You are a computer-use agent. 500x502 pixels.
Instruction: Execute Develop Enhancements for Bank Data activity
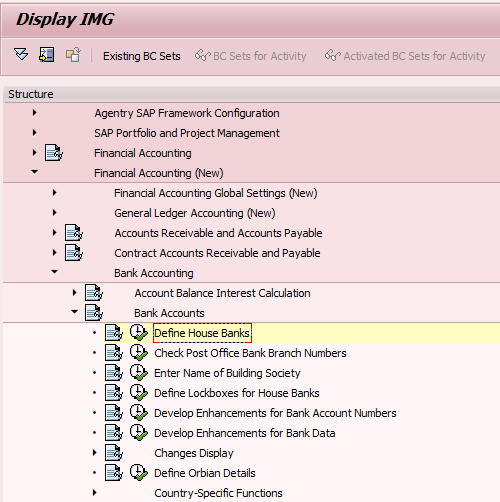click(x=139, y=433)
